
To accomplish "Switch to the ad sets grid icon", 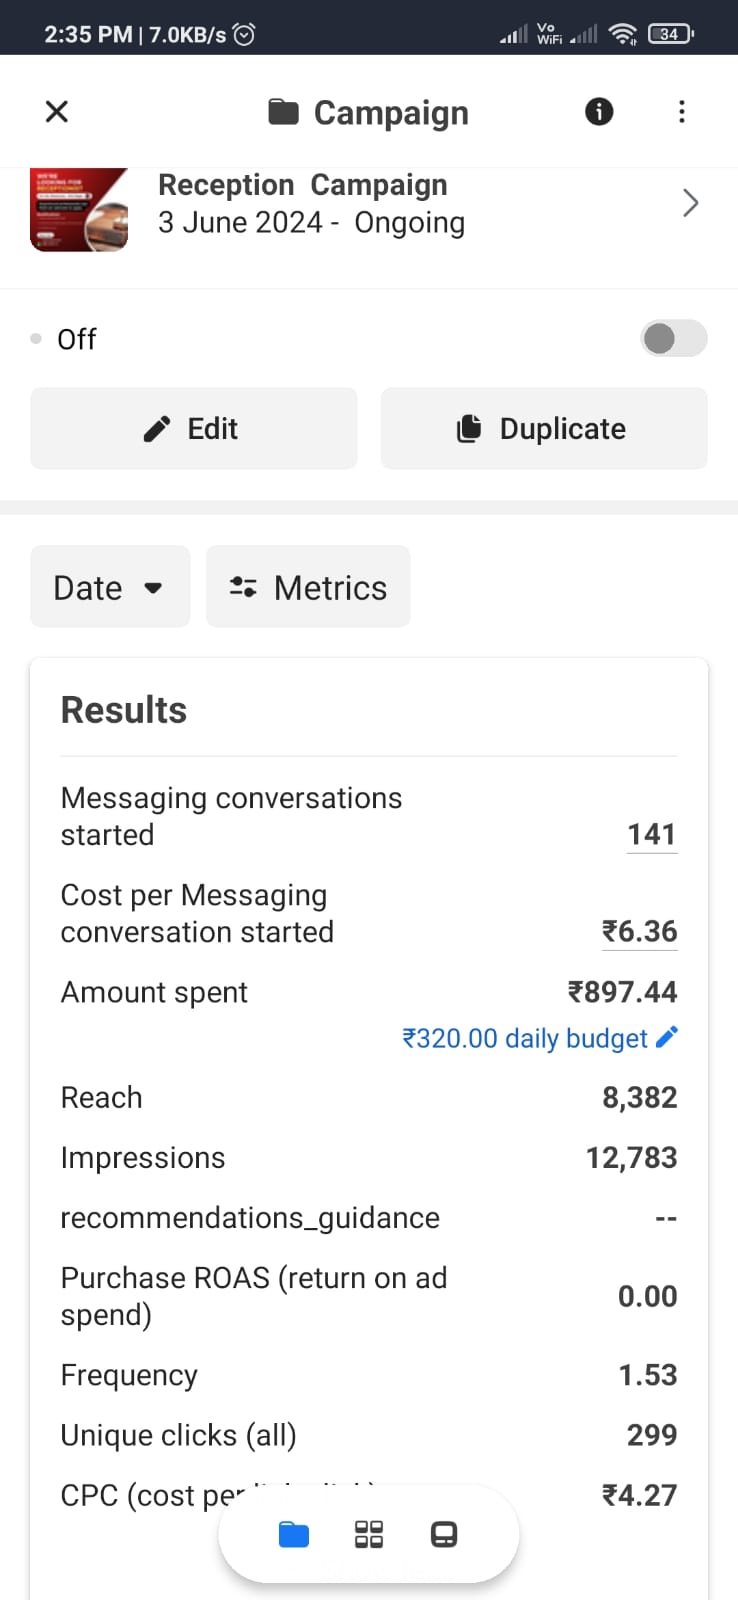I will [369, 1534].
